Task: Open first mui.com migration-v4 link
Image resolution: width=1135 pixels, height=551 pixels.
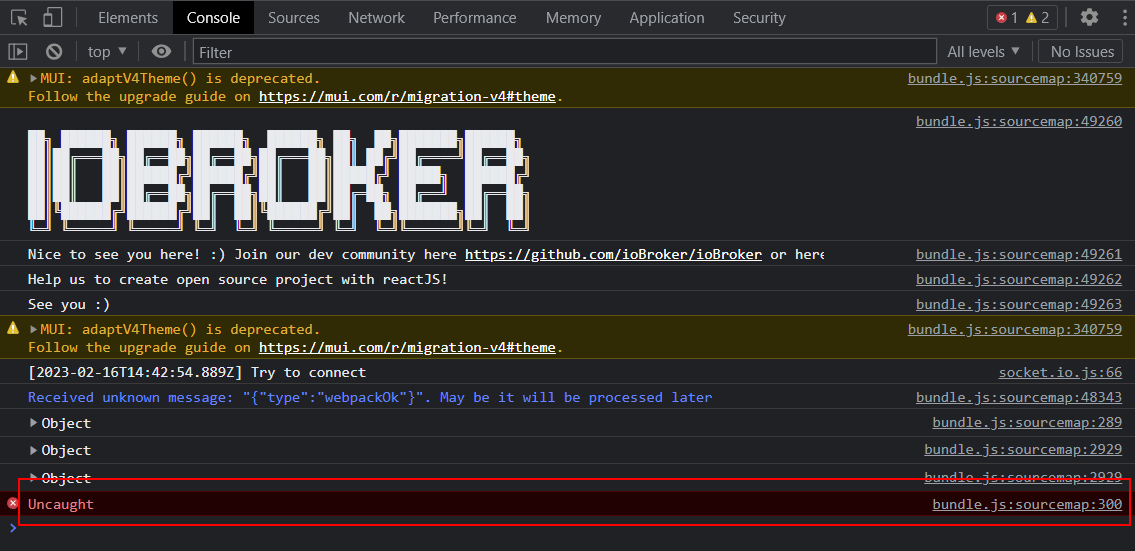Action: (x=408, y=96)
